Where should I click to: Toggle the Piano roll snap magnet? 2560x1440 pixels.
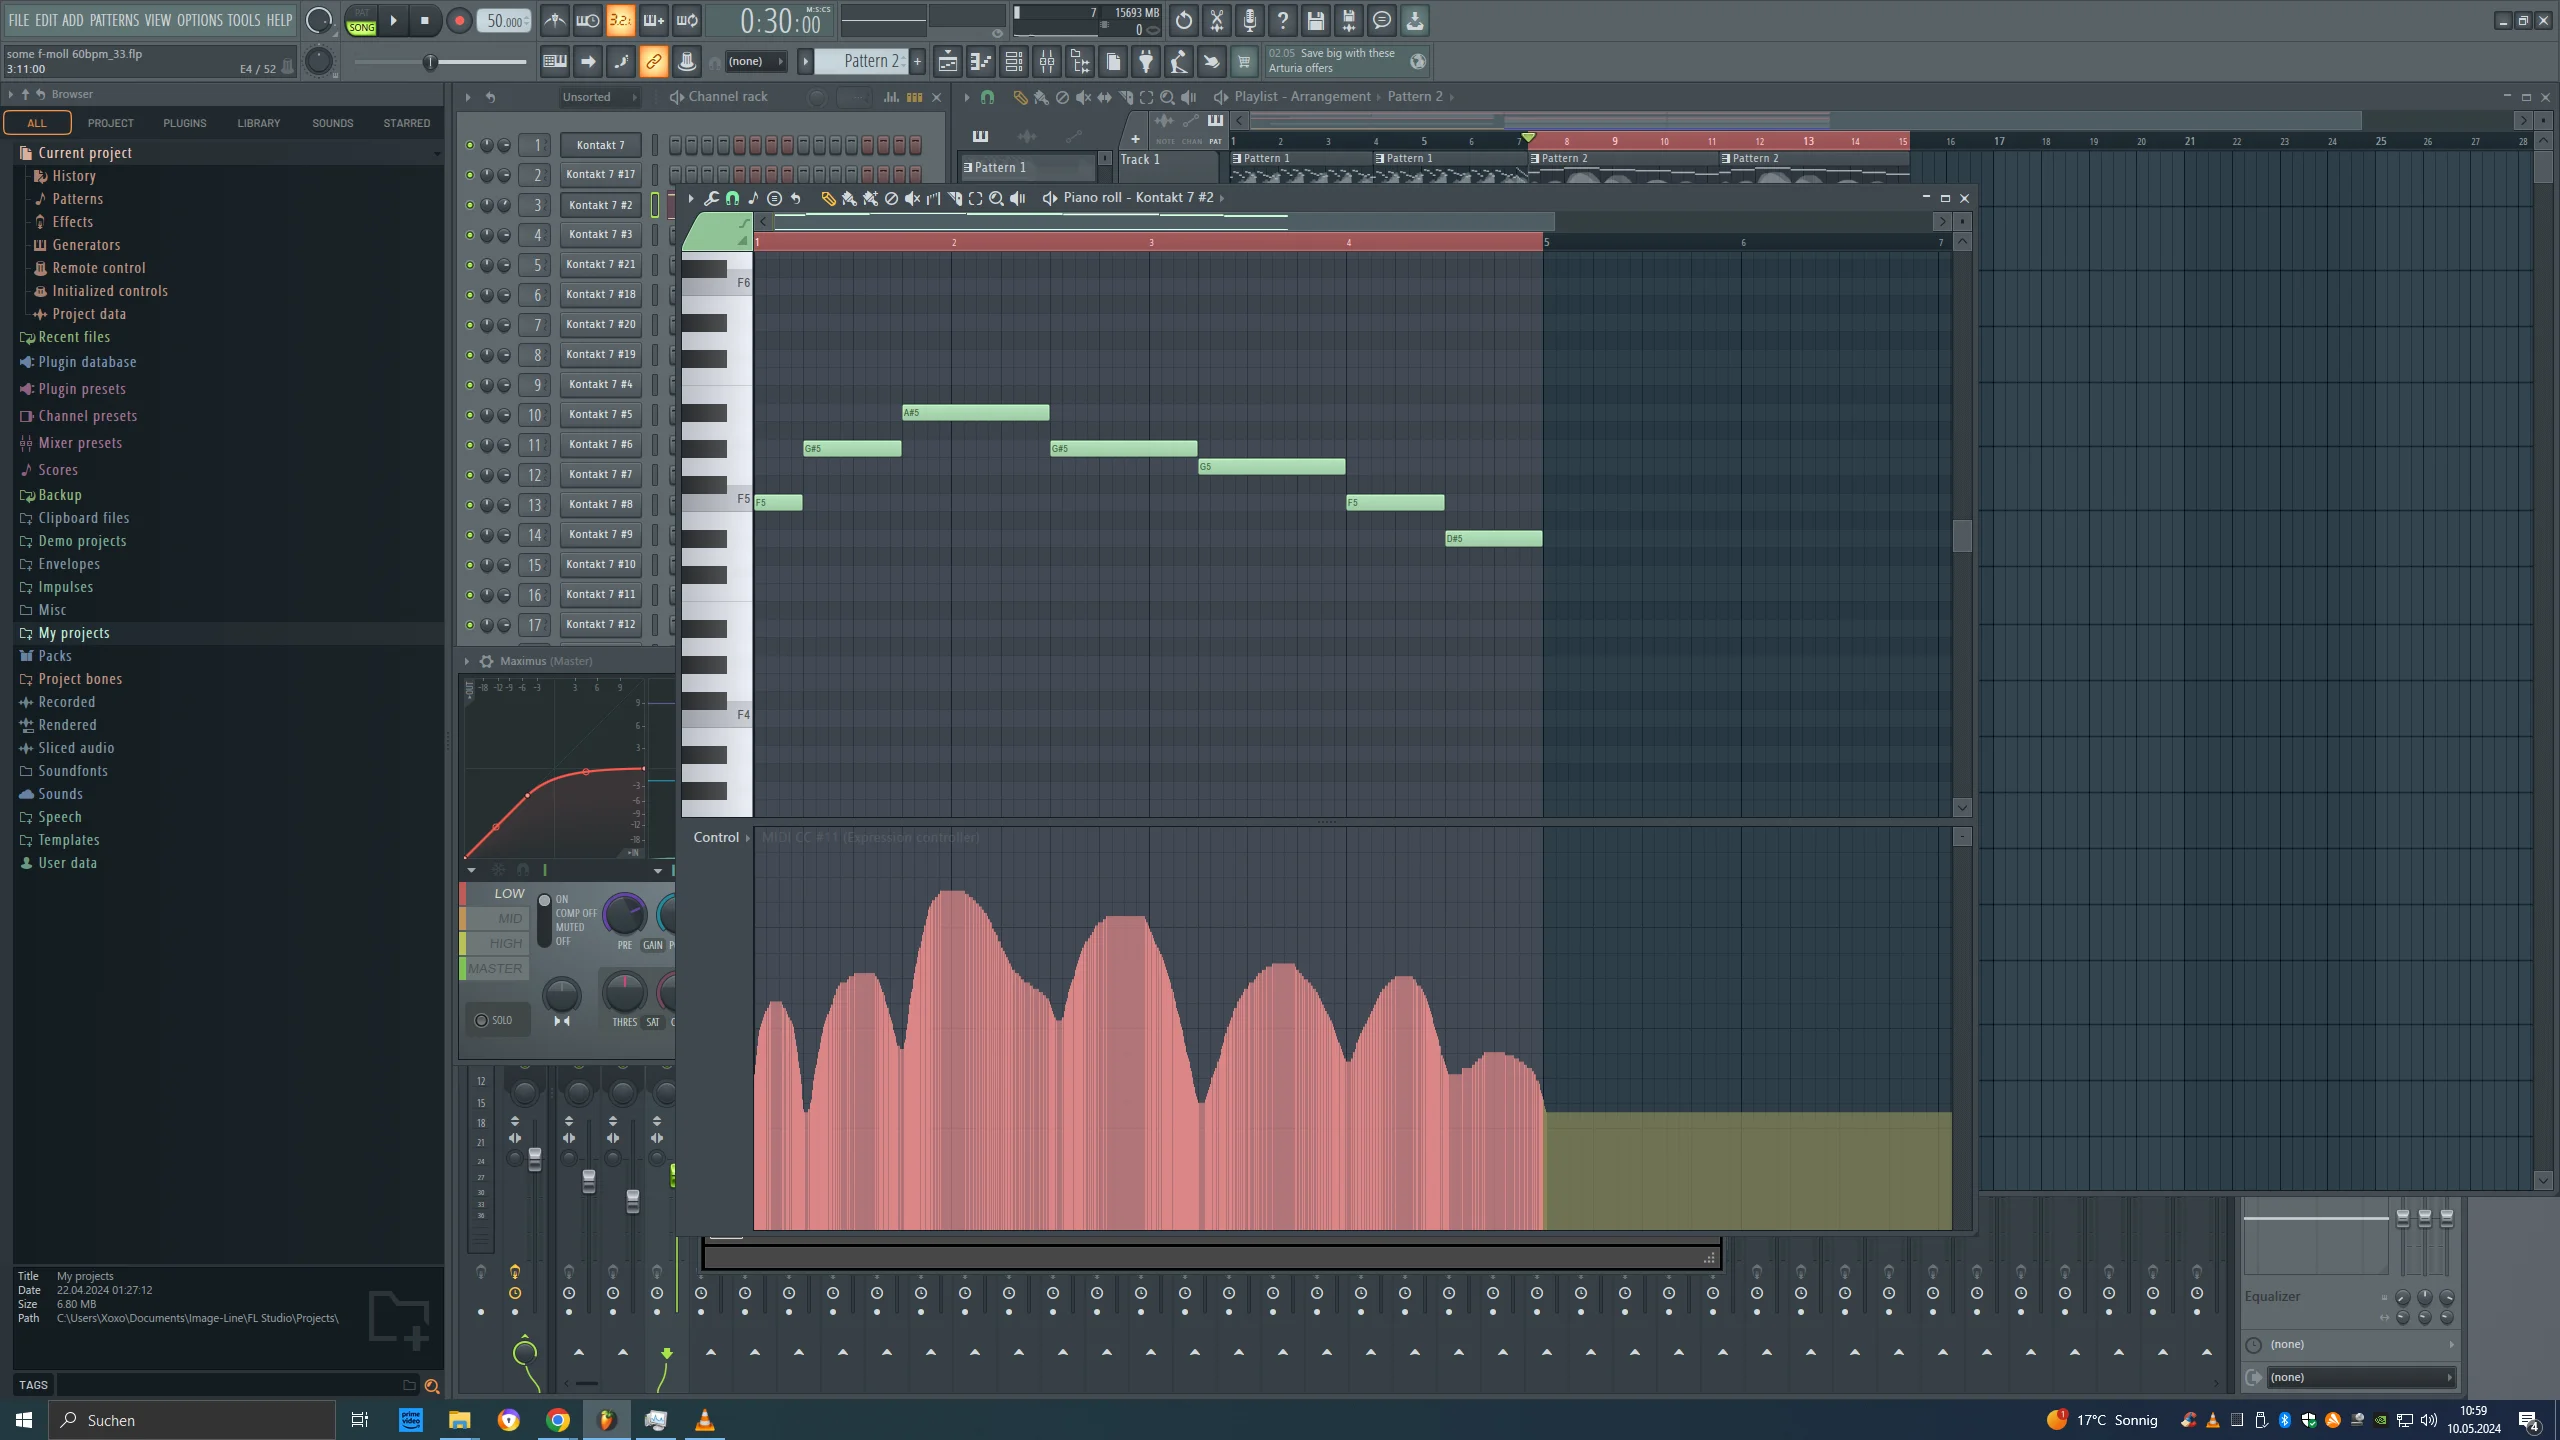coord(732,198)
